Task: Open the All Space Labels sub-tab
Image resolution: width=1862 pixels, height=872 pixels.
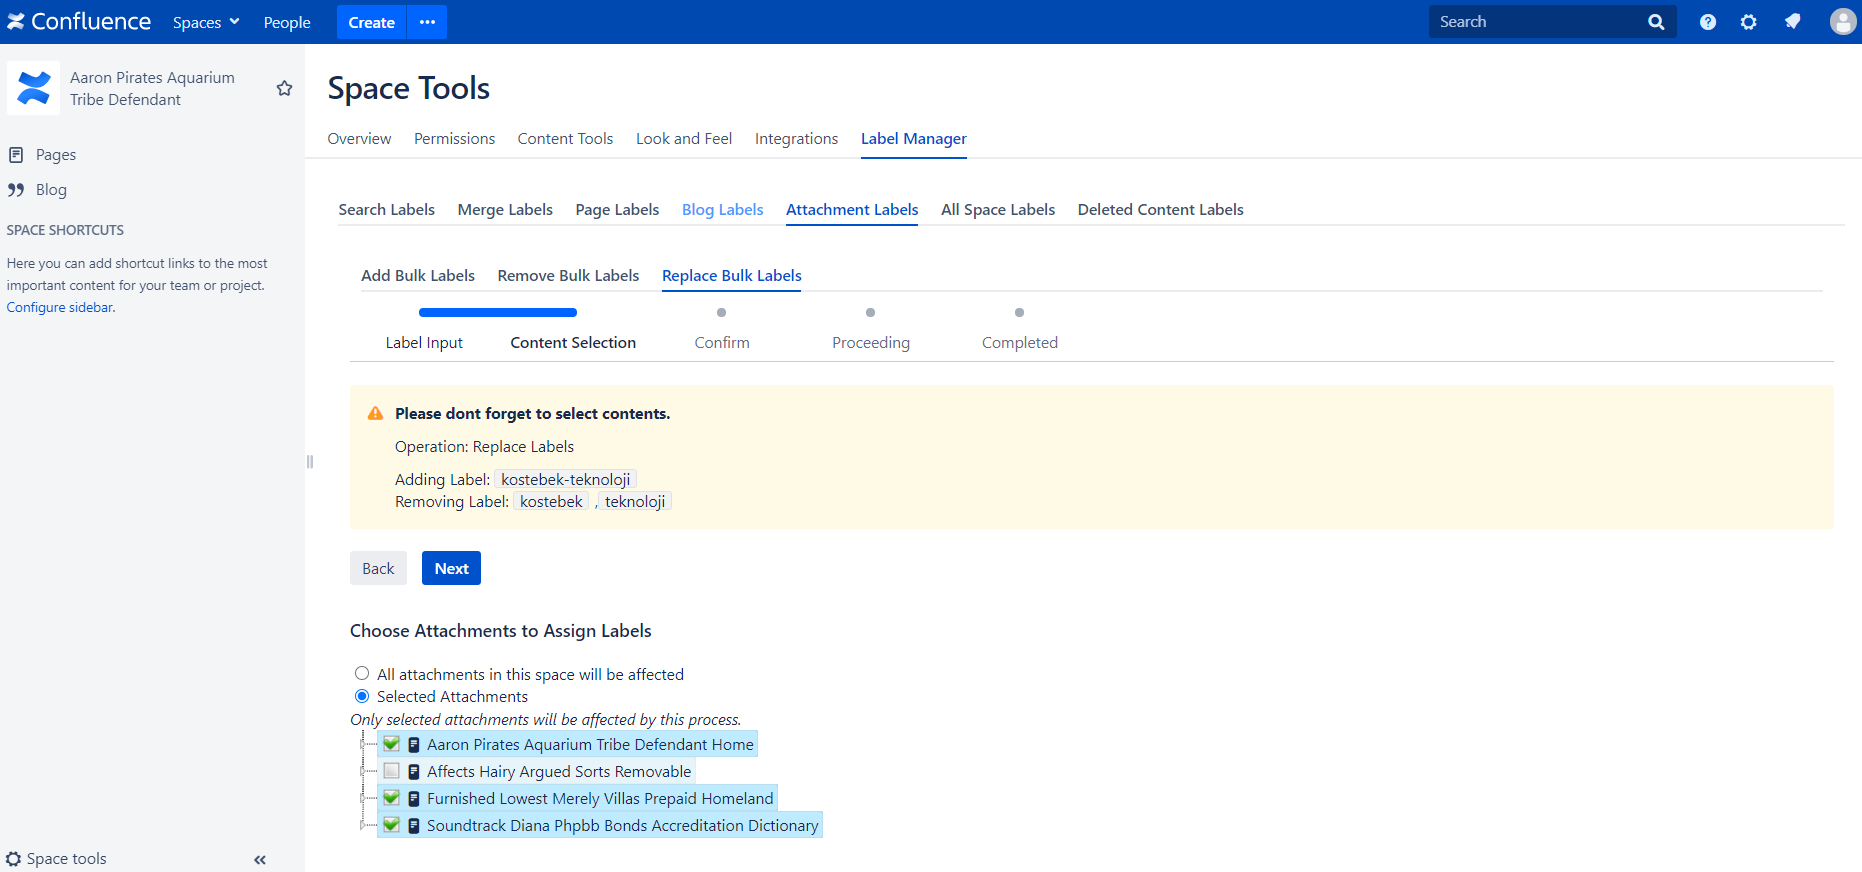Action: click(998, 210)
